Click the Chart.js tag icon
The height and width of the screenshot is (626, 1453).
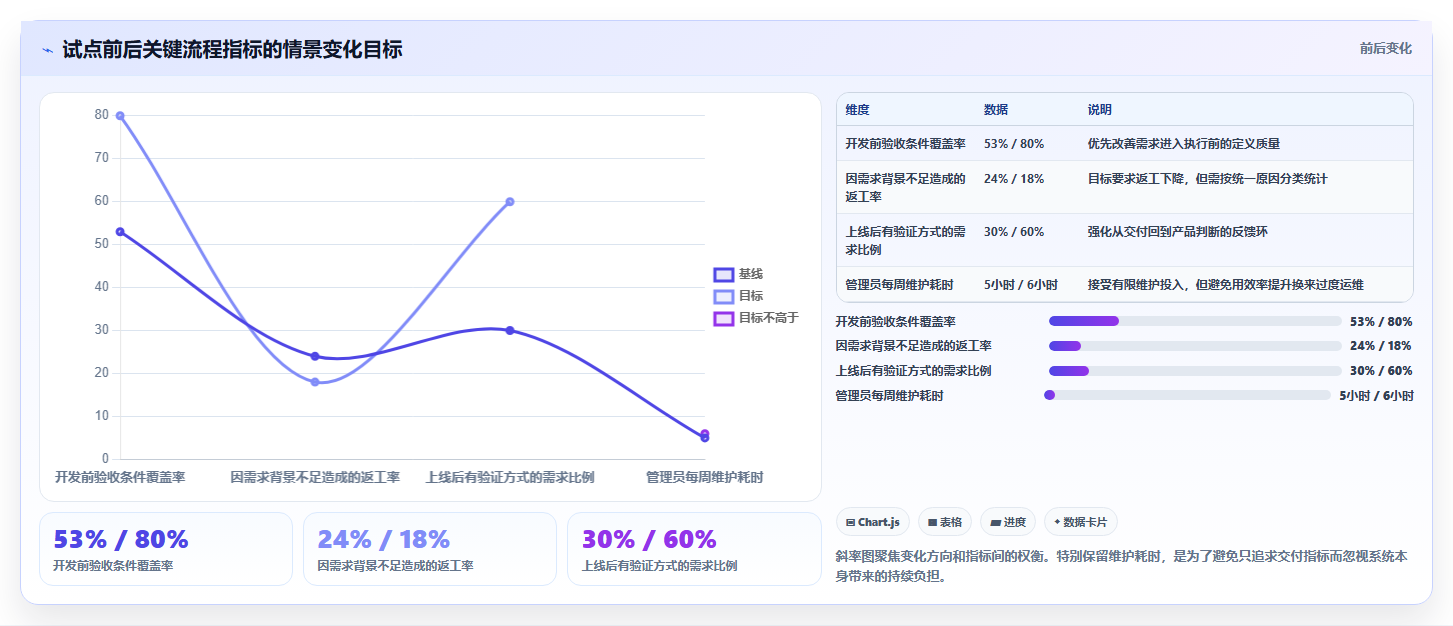(x=850, y=522)
